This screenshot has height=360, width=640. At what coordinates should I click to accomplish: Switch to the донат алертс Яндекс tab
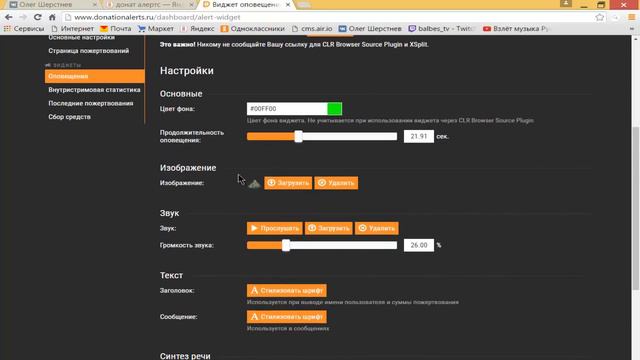(x=149, y=5)
